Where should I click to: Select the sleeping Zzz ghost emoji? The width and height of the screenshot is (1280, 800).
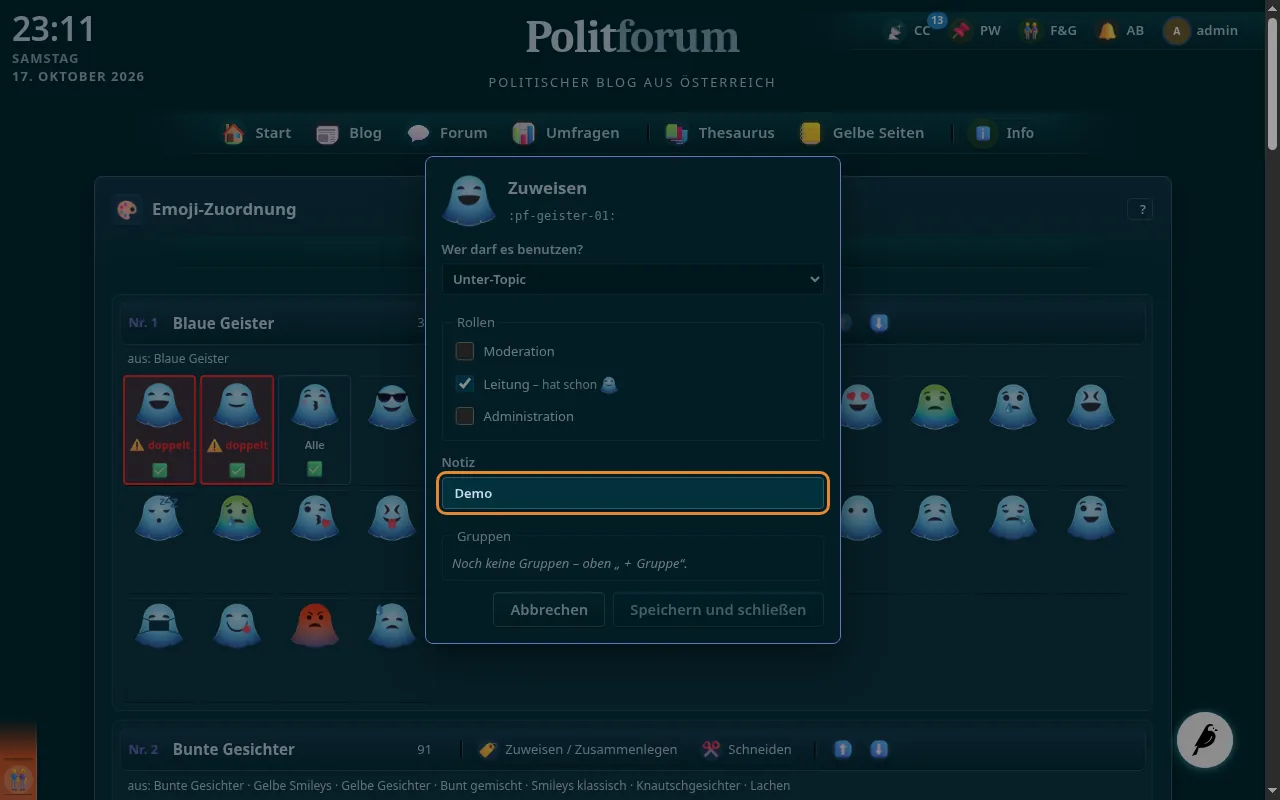(159, 517)
